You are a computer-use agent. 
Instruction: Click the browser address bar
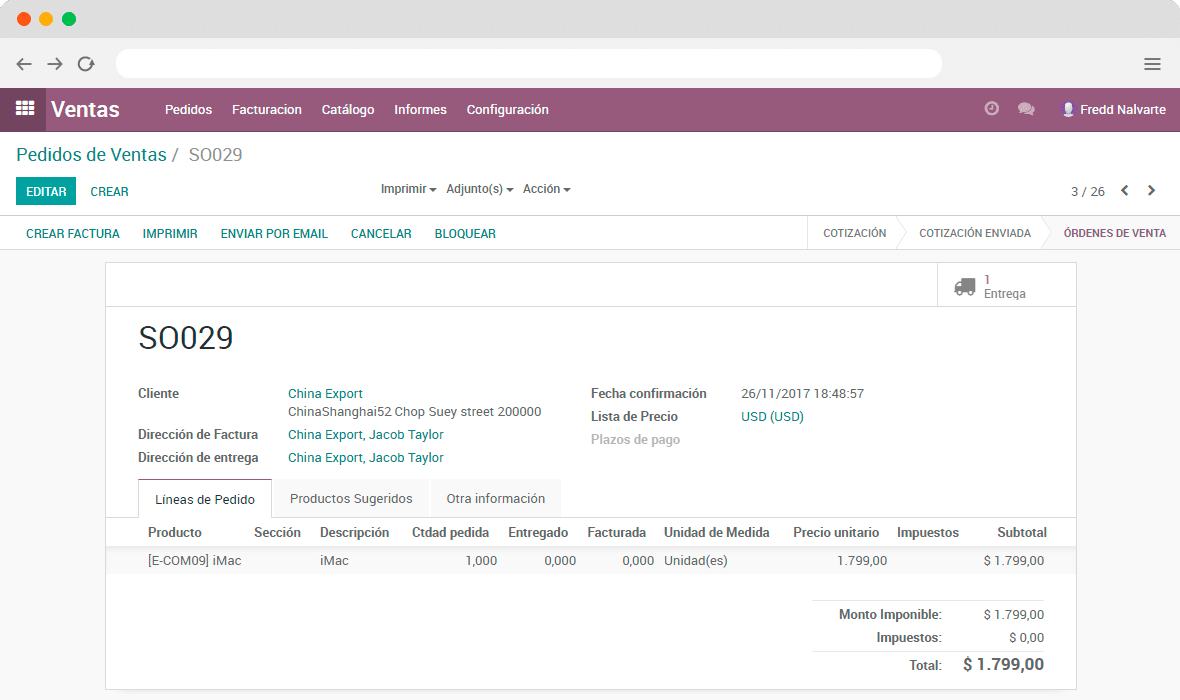tap(528, 64)
